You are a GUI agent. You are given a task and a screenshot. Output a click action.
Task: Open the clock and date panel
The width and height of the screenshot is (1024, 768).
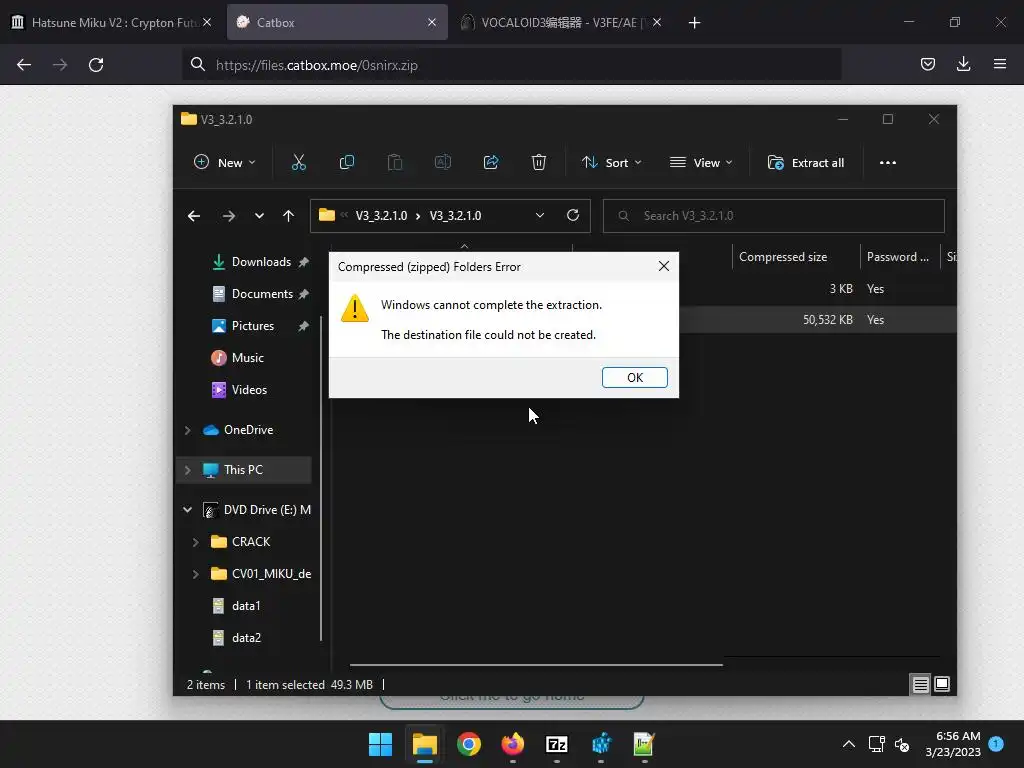click(x=953, y=744)
